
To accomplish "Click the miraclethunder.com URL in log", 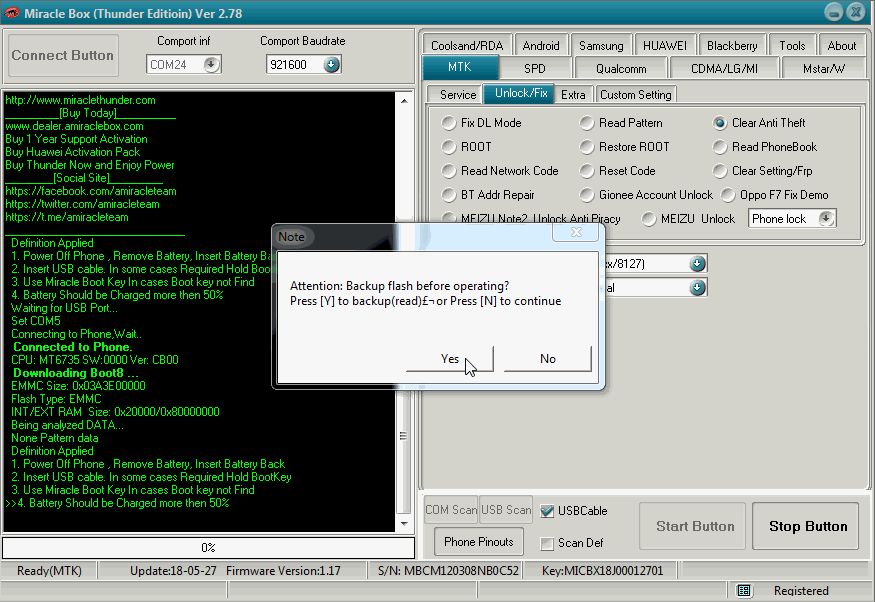I will point(80,100).
